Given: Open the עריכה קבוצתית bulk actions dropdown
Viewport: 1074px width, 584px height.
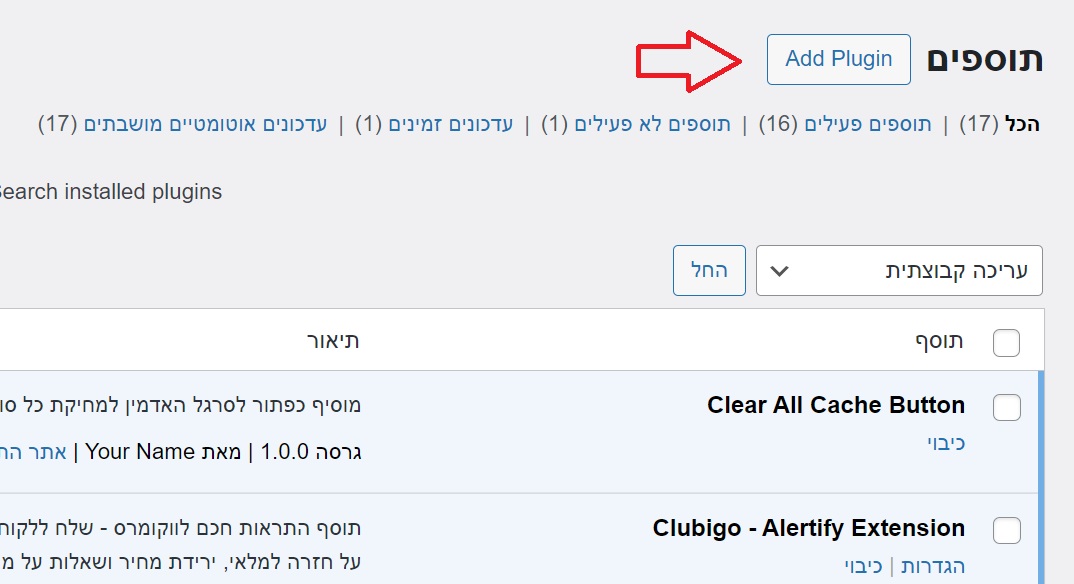Looking at the screenshot, I should [x=898, y=270].
